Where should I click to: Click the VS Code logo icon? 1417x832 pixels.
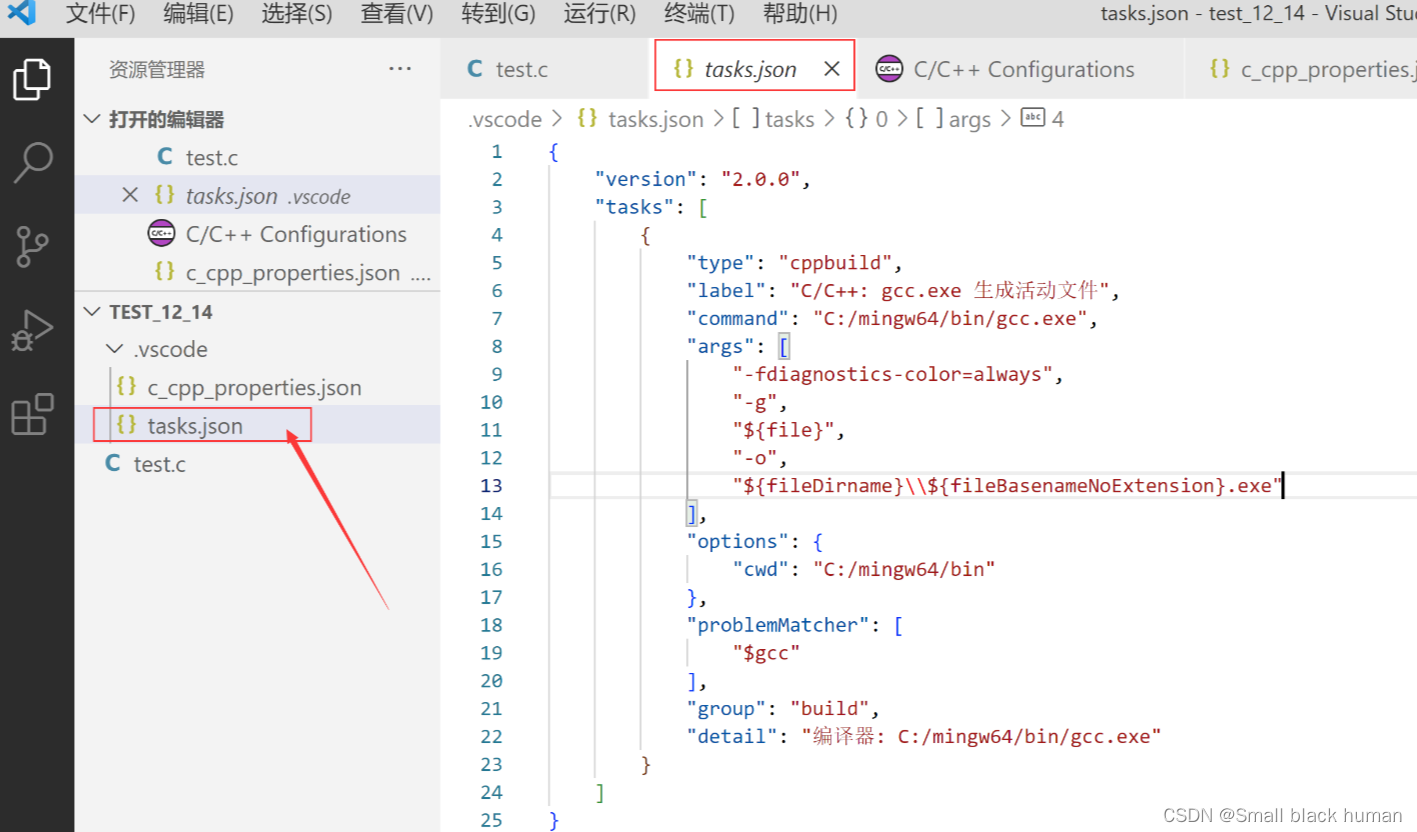coord(21,14)
